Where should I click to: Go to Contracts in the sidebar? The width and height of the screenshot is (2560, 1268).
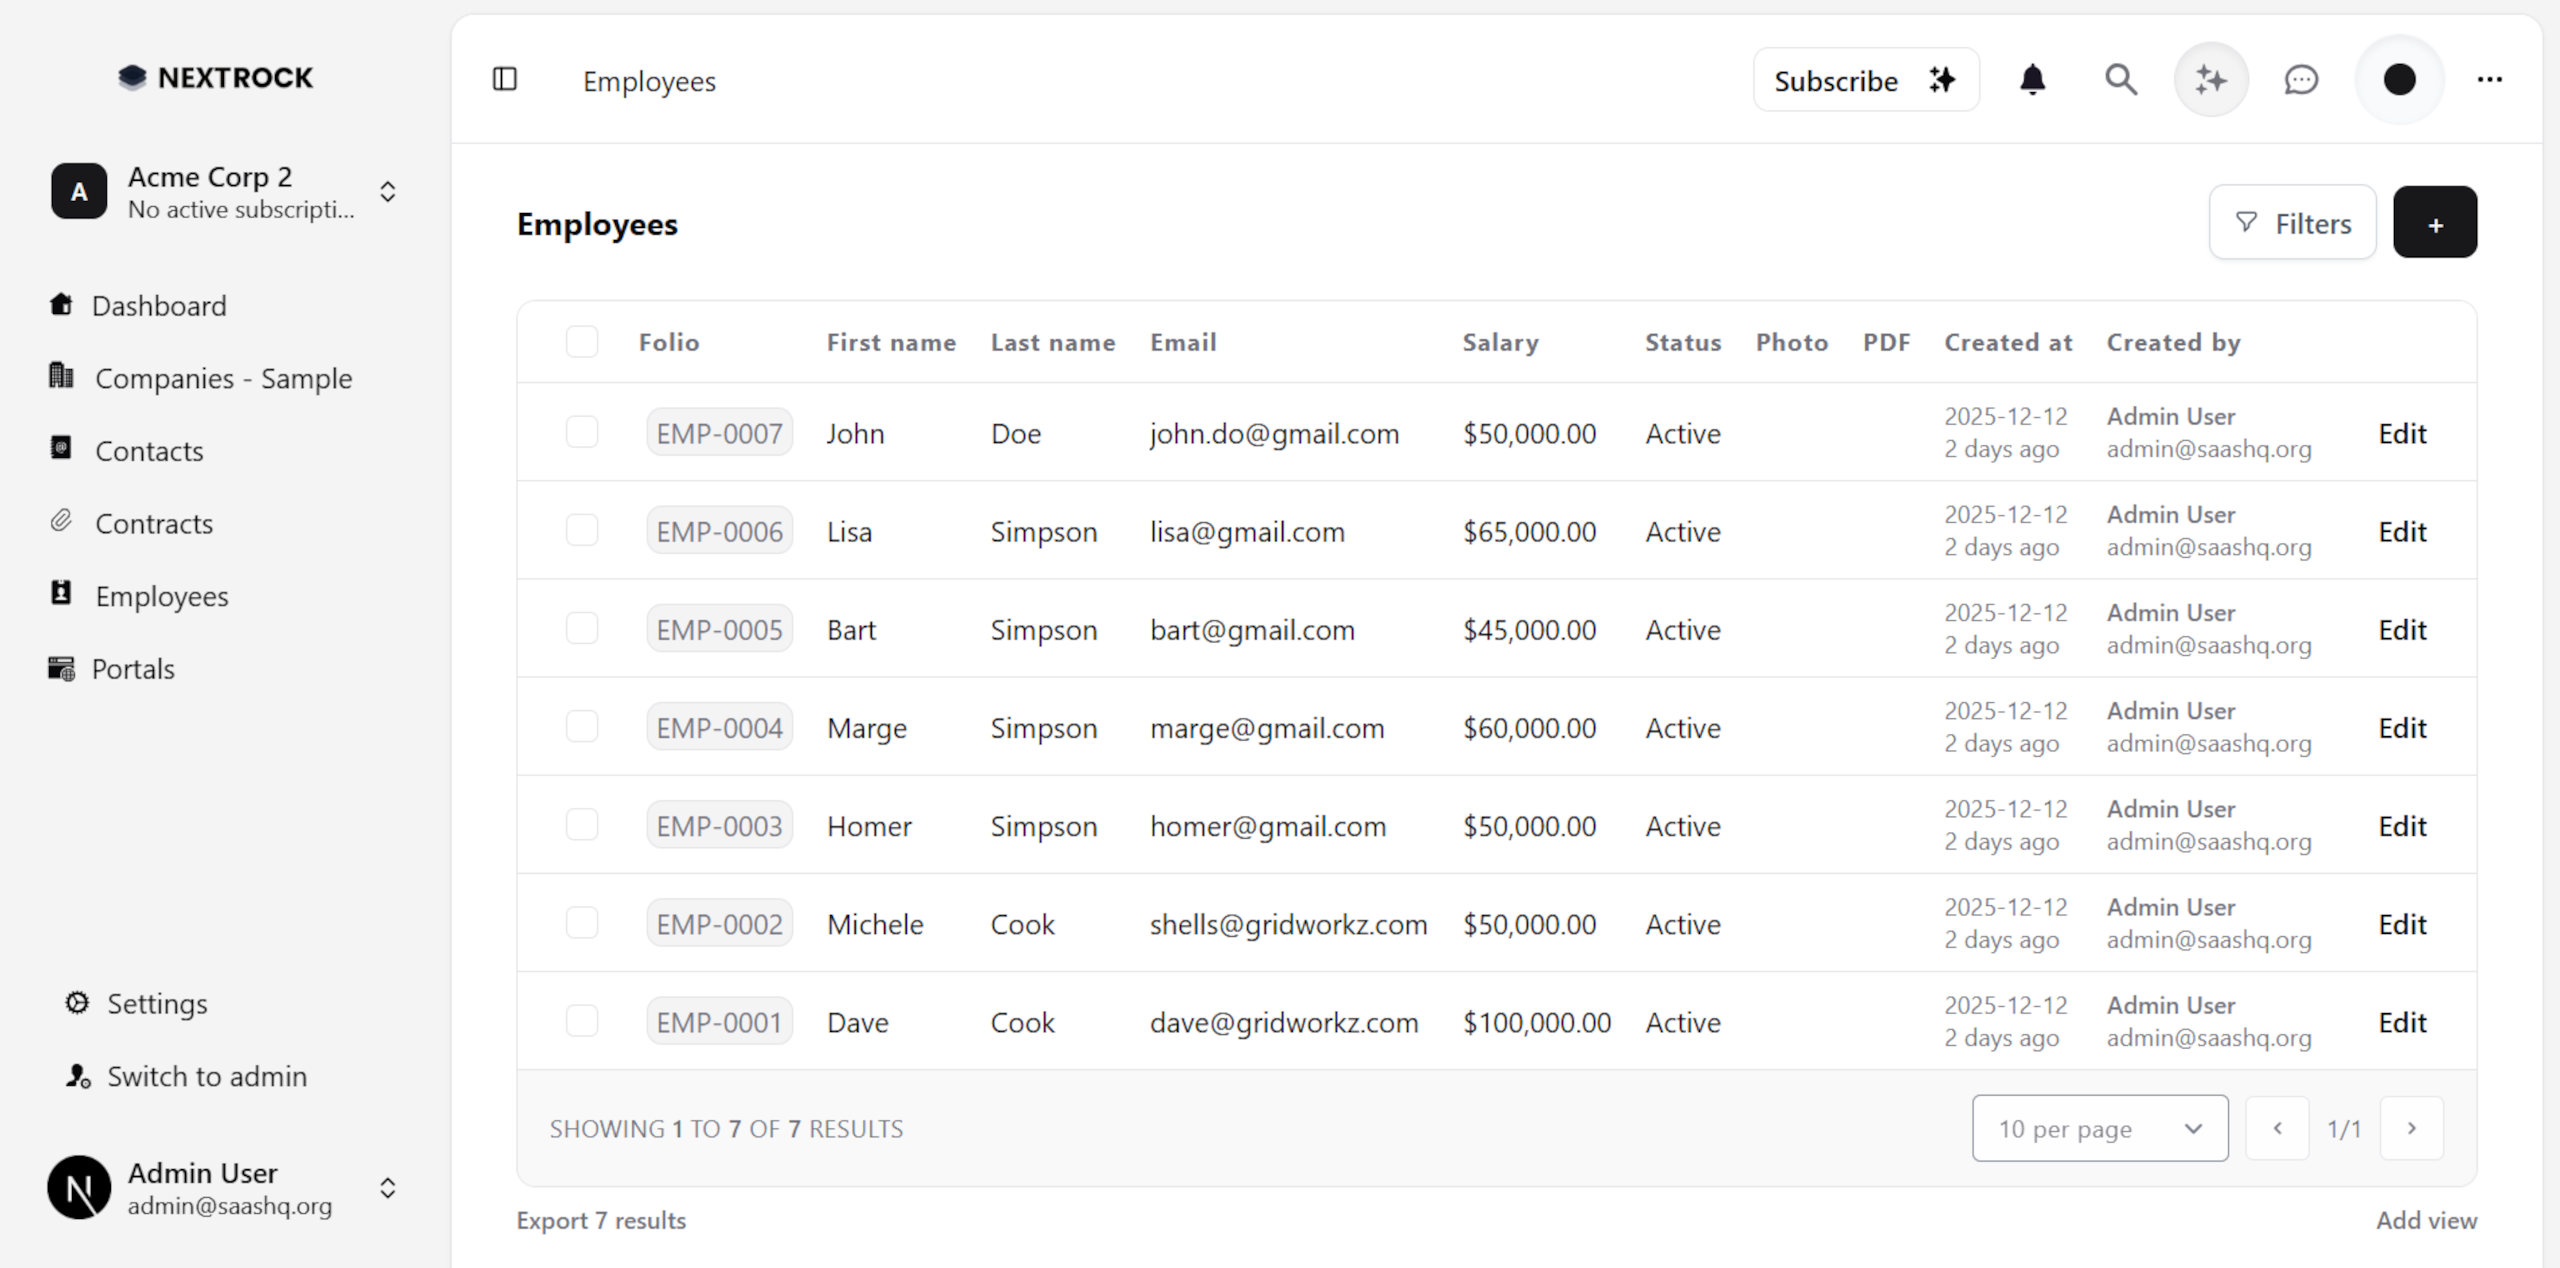coord(154,523)
